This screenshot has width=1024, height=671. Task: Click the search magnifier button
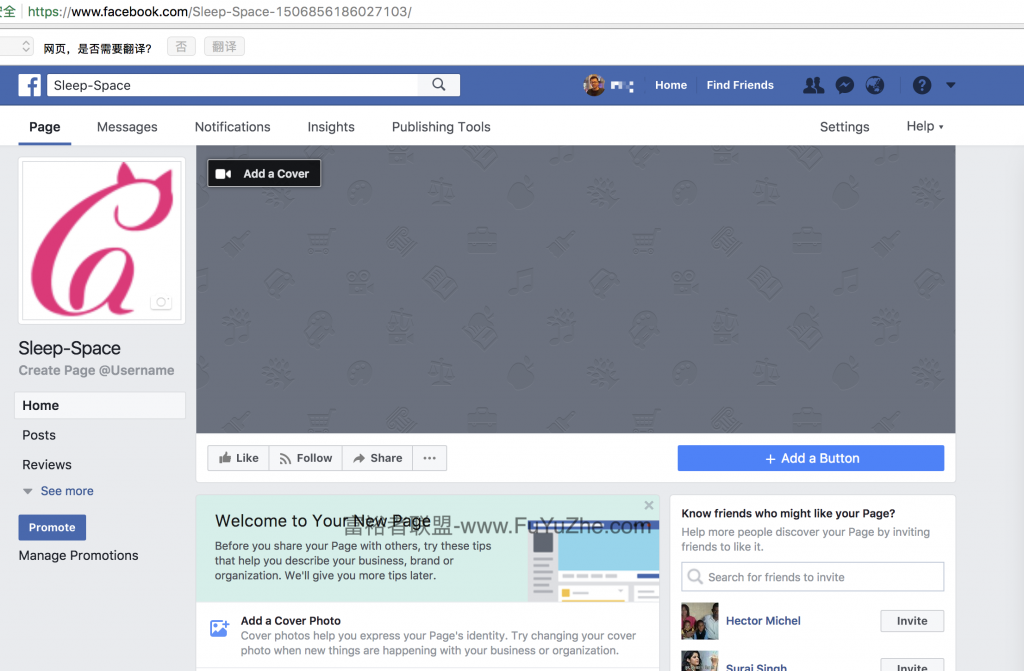(x=439, y=85)
